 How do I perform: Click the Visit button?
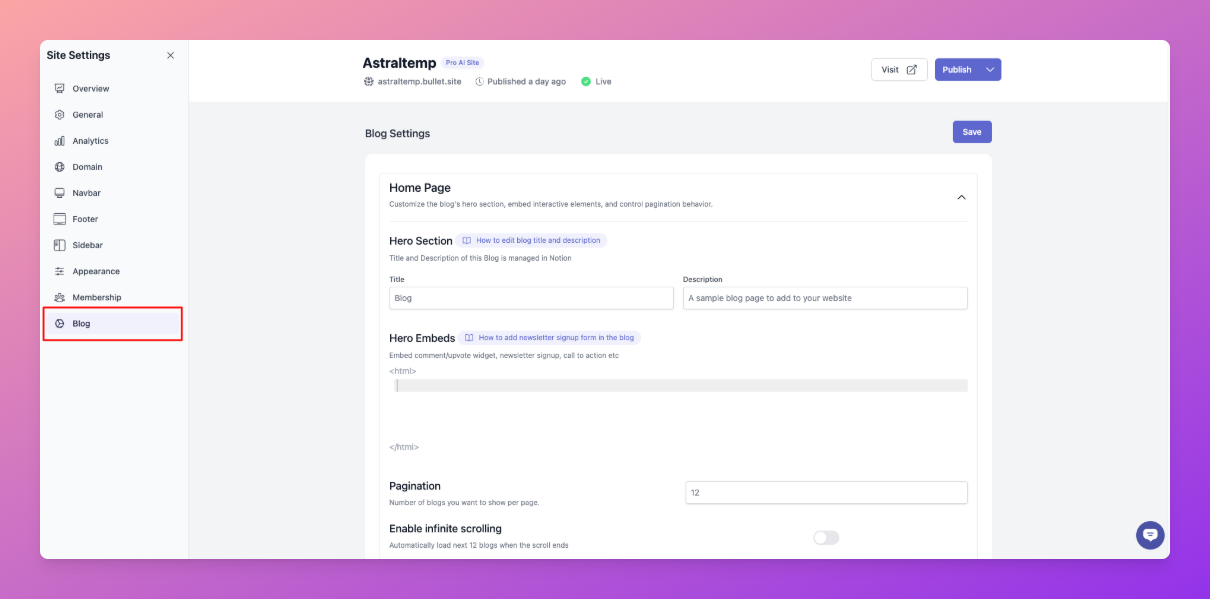tap(899, 69)
